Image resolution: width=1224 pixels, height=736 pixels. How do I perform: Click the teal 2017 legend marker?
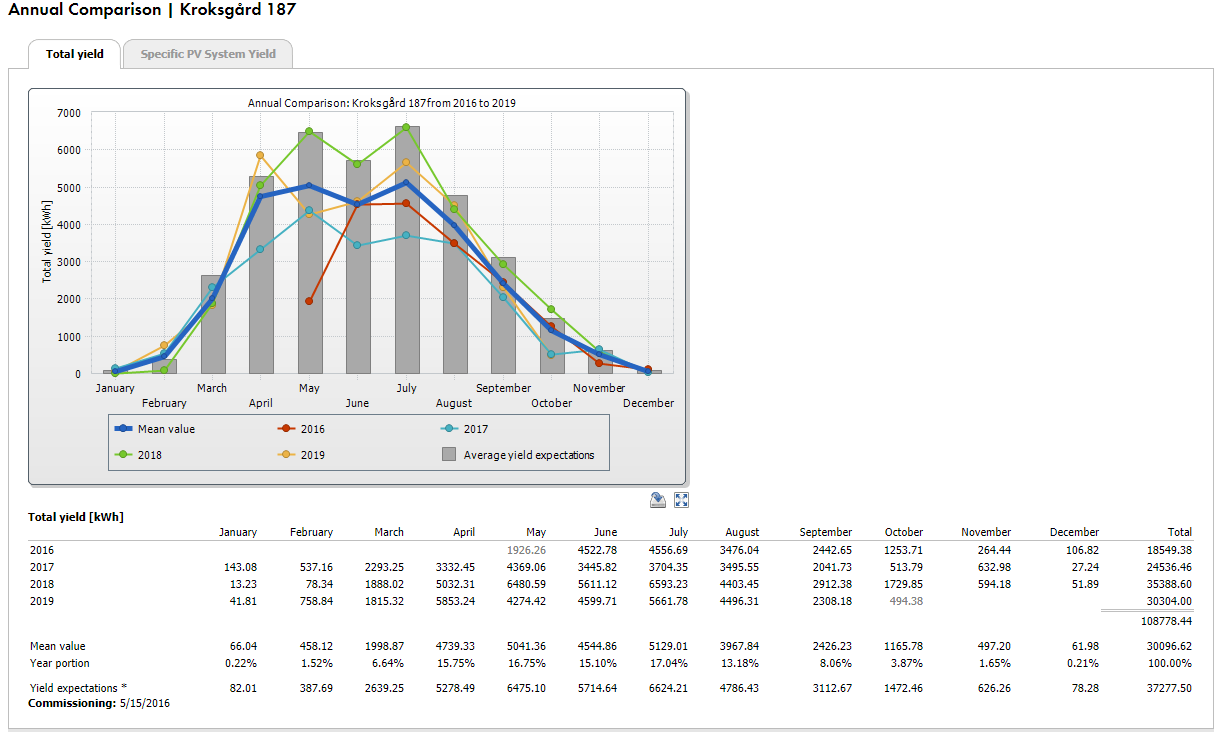450,429
